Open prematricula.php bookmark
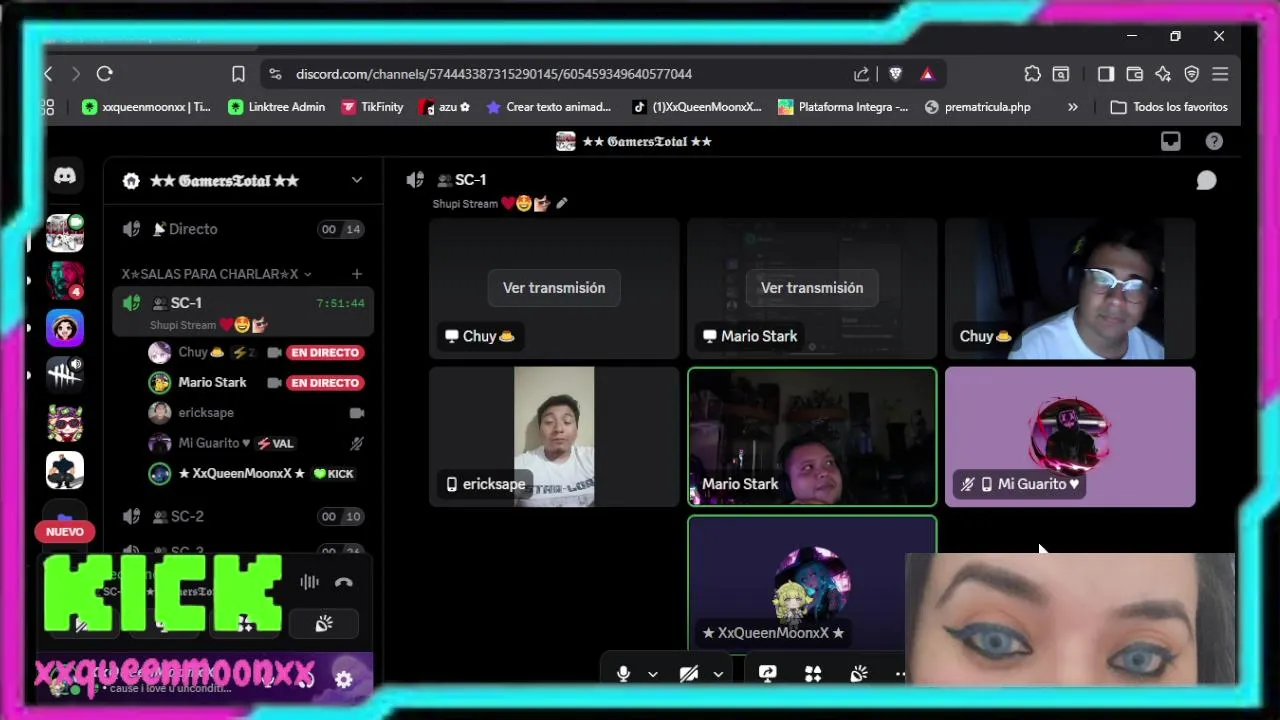This screenshot has width=1280, height=720. [977, 107]
